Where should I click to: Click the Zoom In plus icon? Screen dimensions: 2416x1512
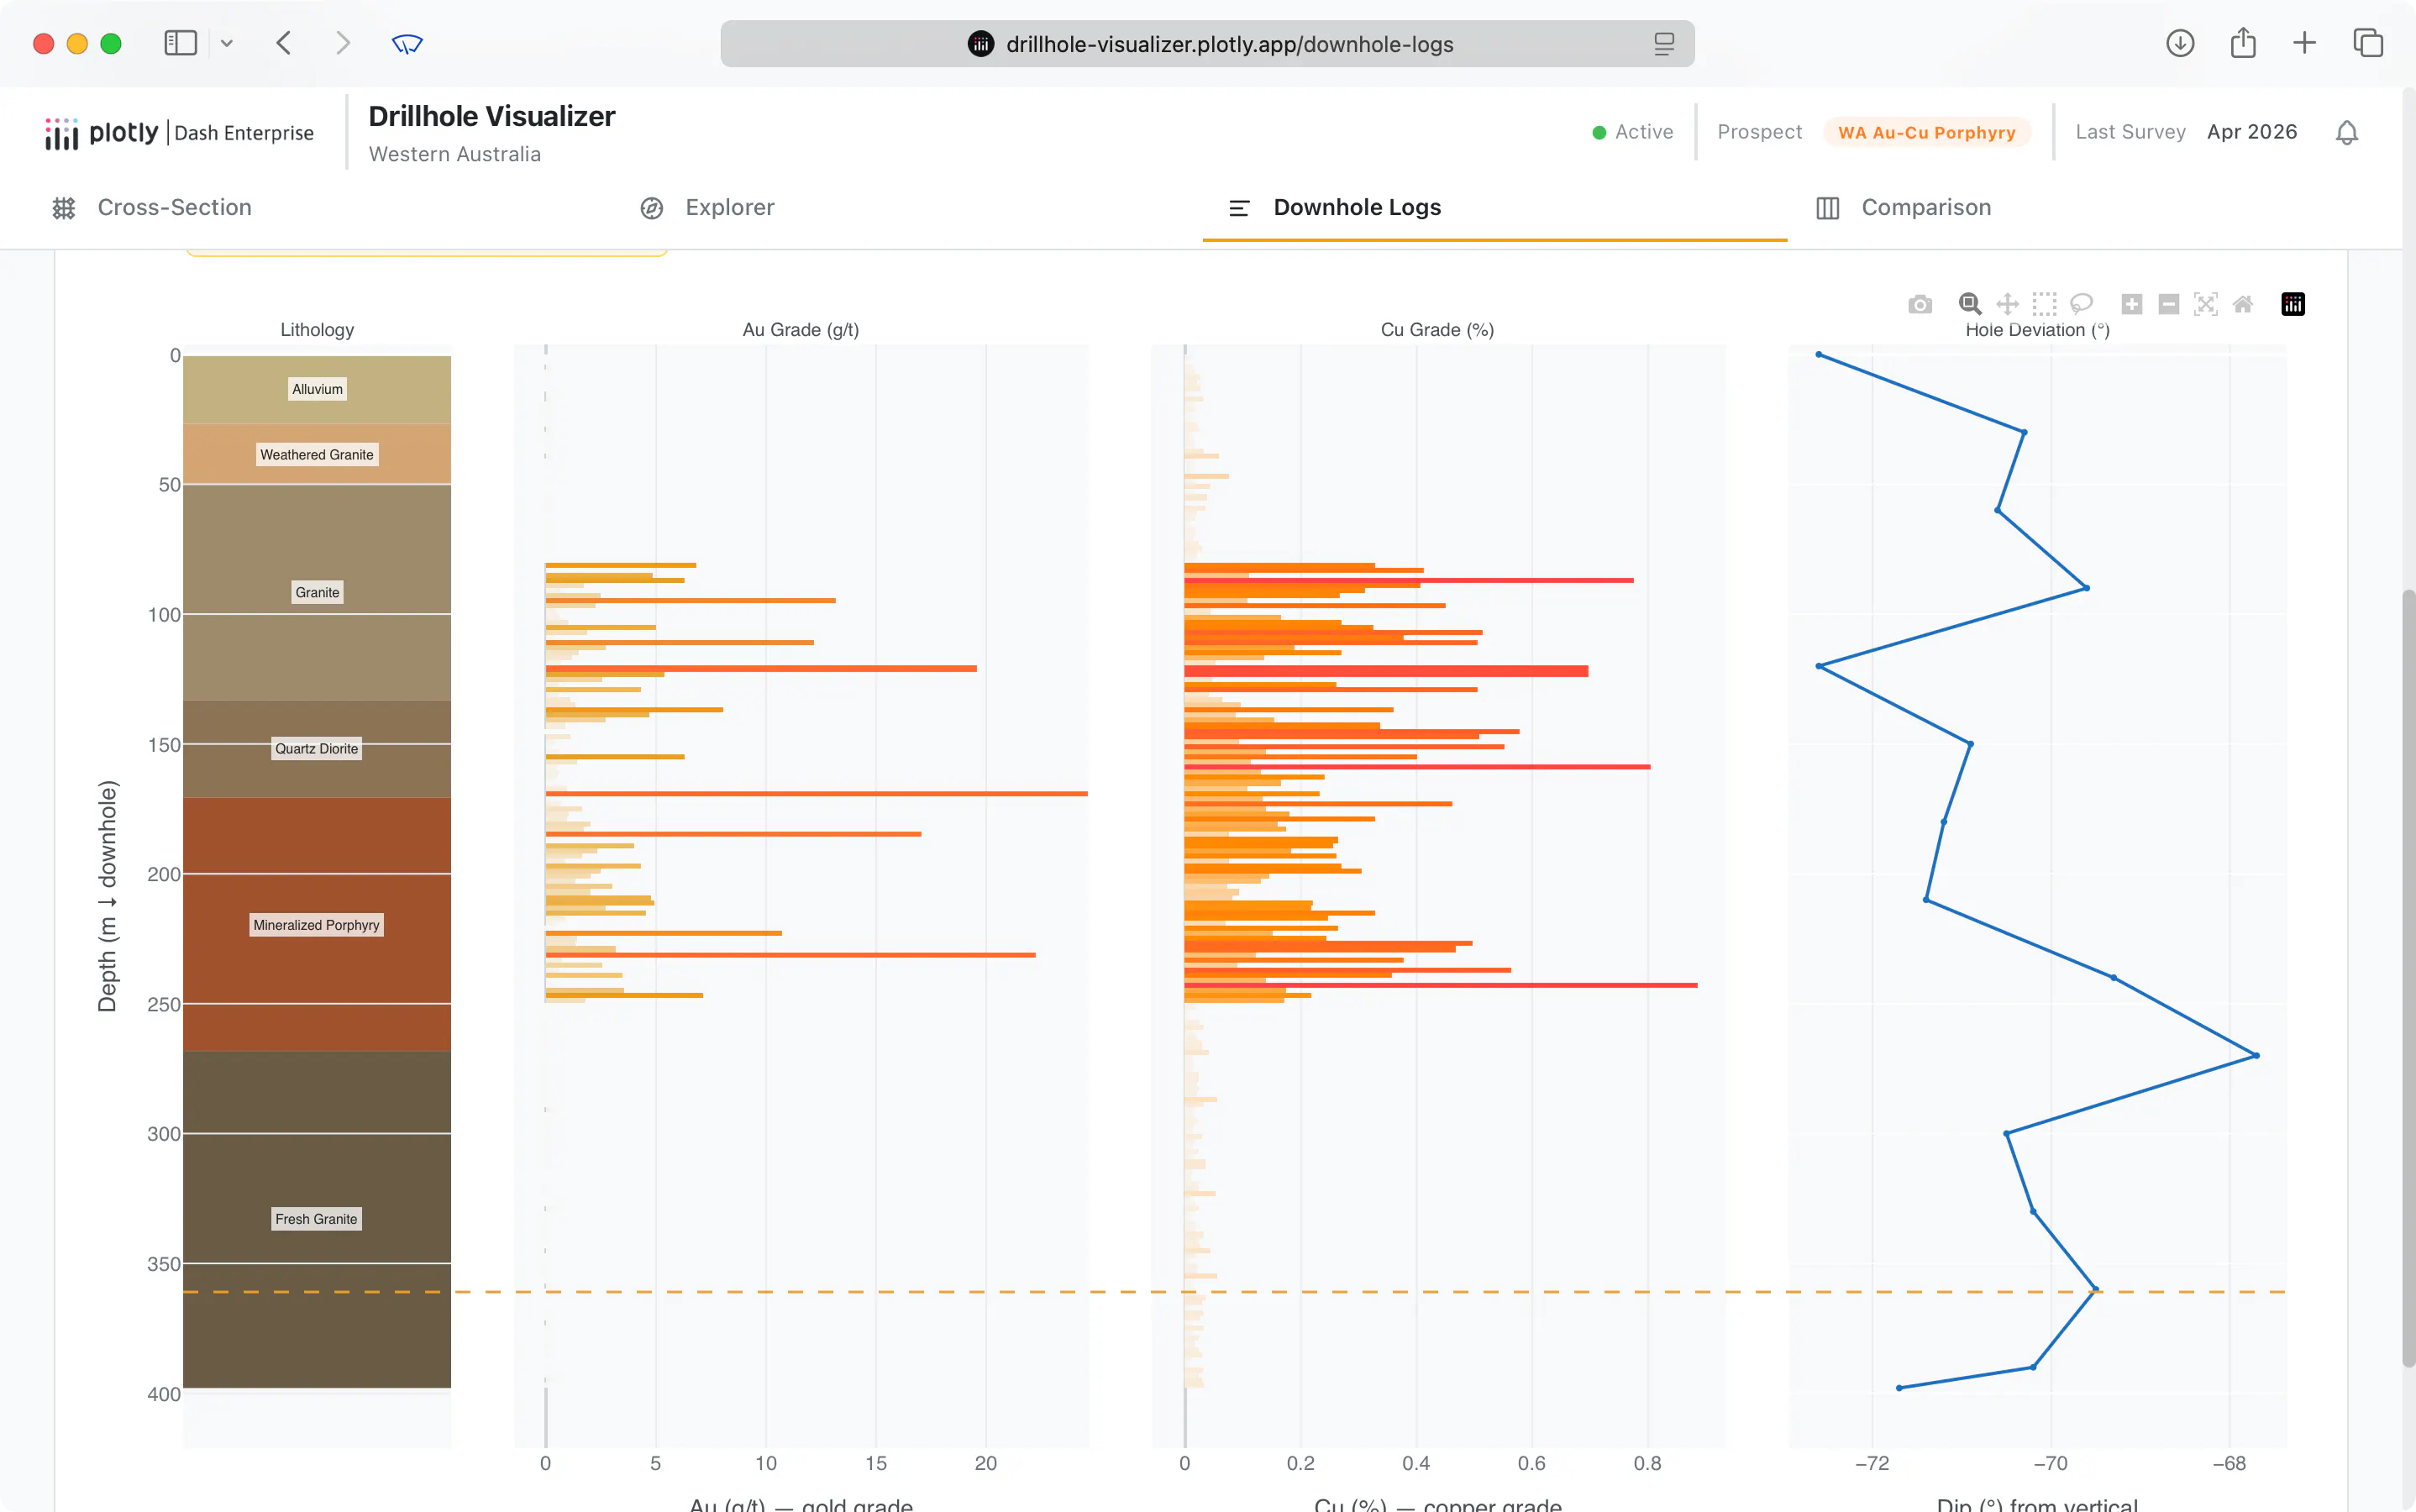click(x=2131, y=304)
